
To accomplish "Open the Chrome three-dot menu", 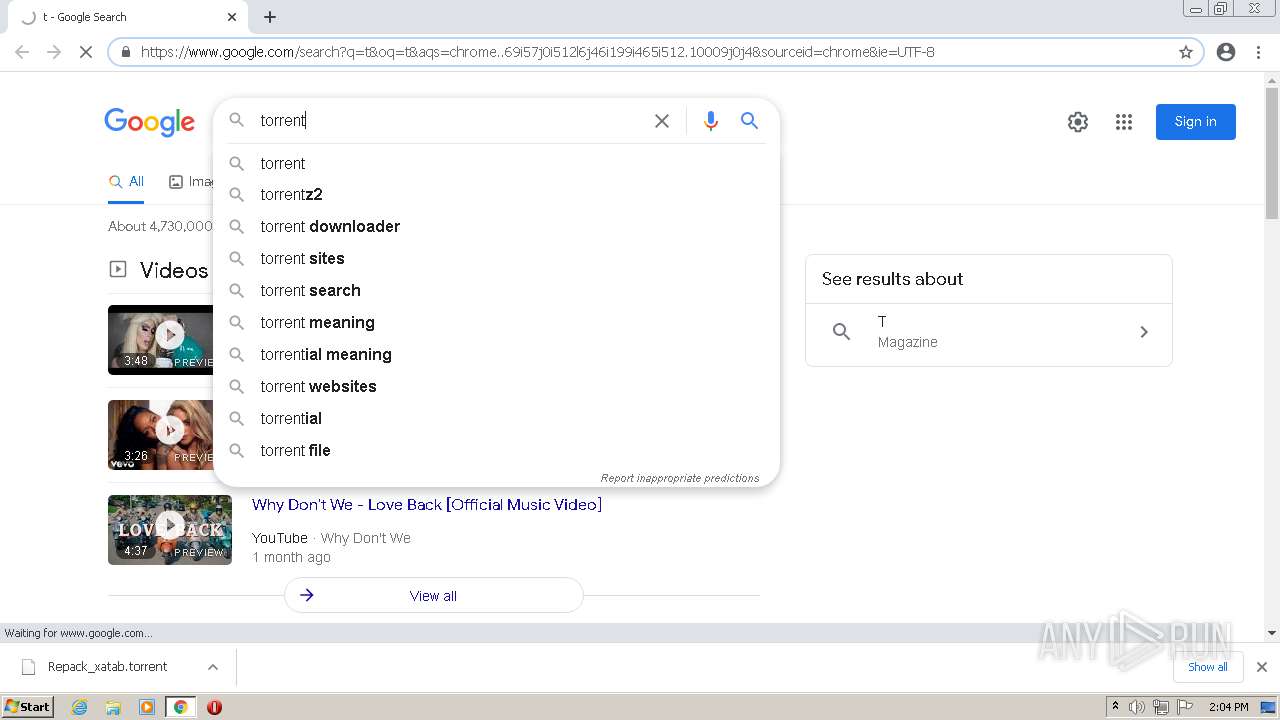I will 1258,52.
